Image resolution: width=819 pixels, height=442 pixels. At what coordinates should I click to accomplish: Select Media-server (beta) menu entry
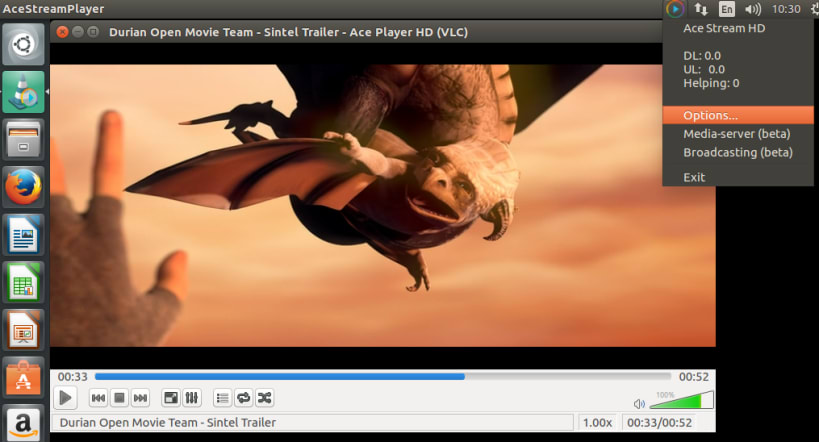[738, 134]
